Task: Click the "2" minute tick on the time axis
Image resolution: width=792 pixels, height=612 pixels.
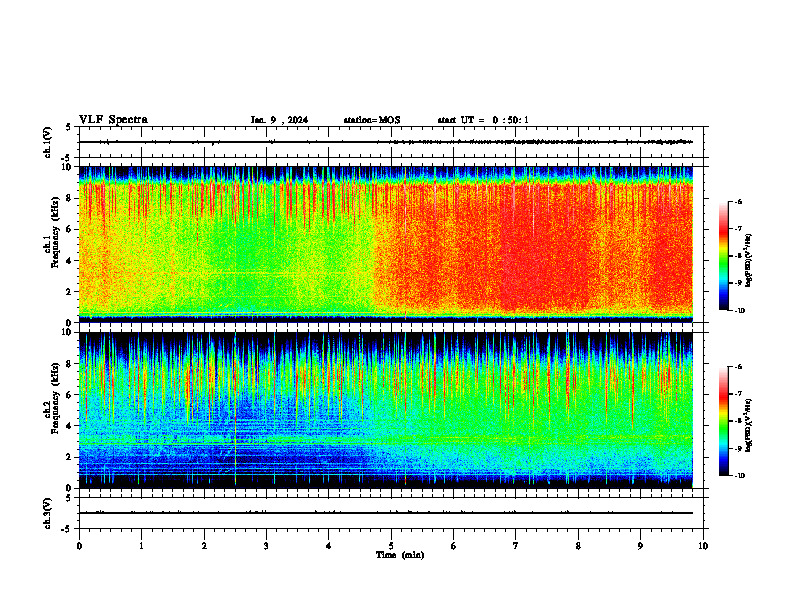Action: [x=204, y=546]
